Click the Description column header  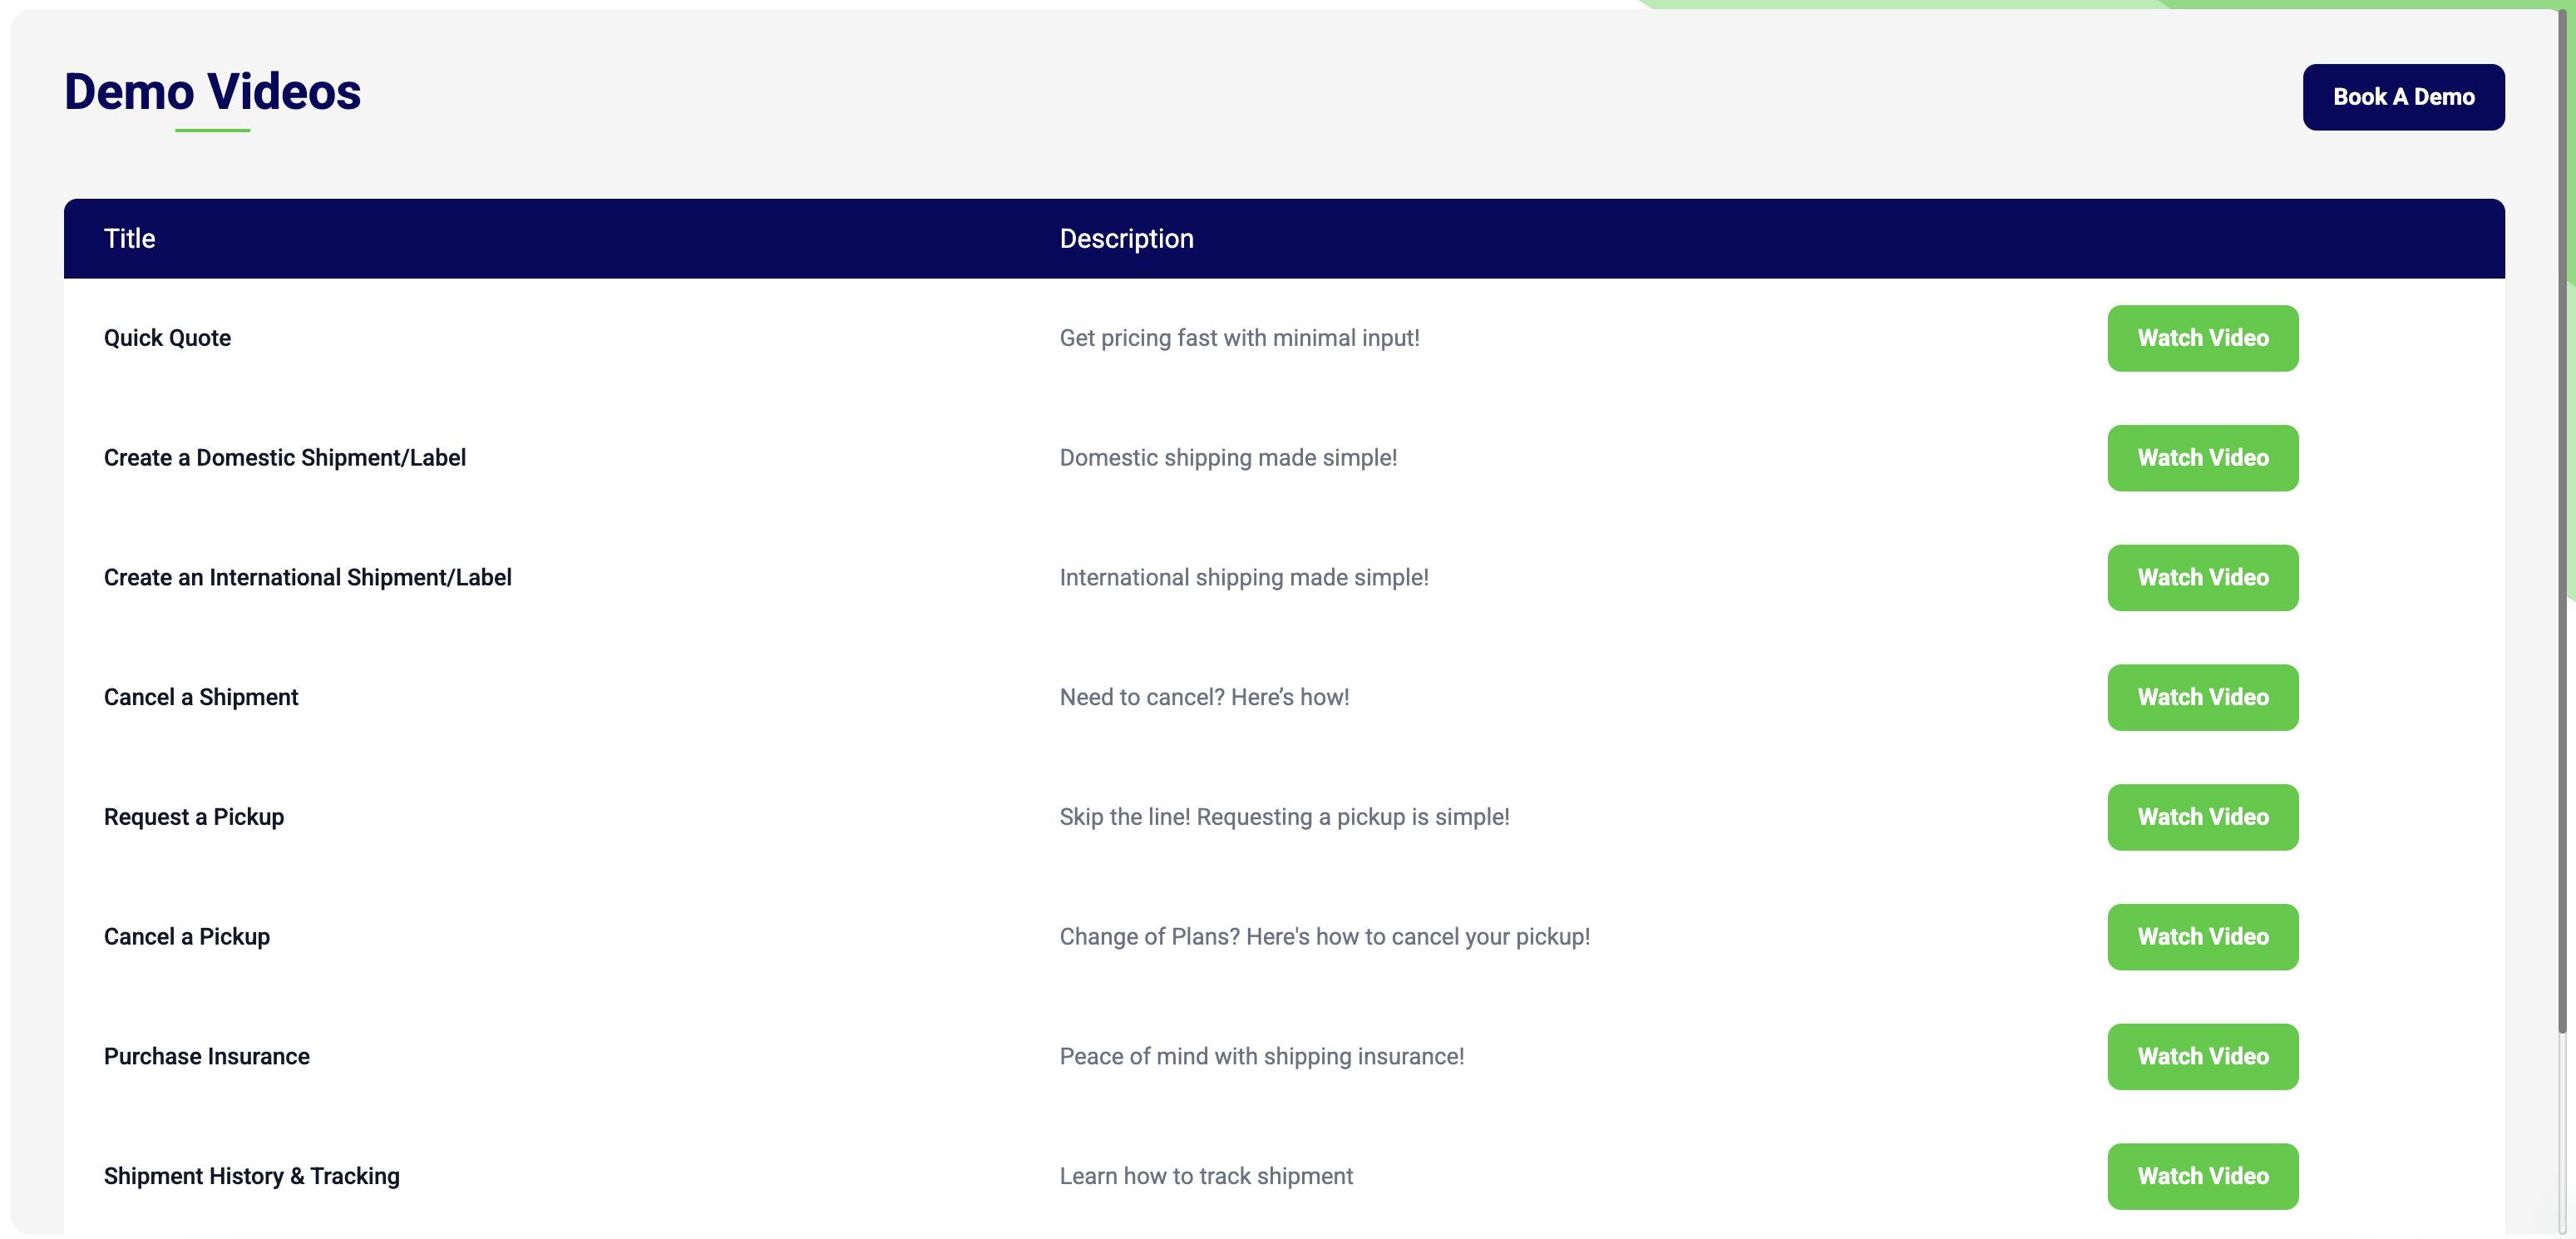click(x=1126, y=238)
